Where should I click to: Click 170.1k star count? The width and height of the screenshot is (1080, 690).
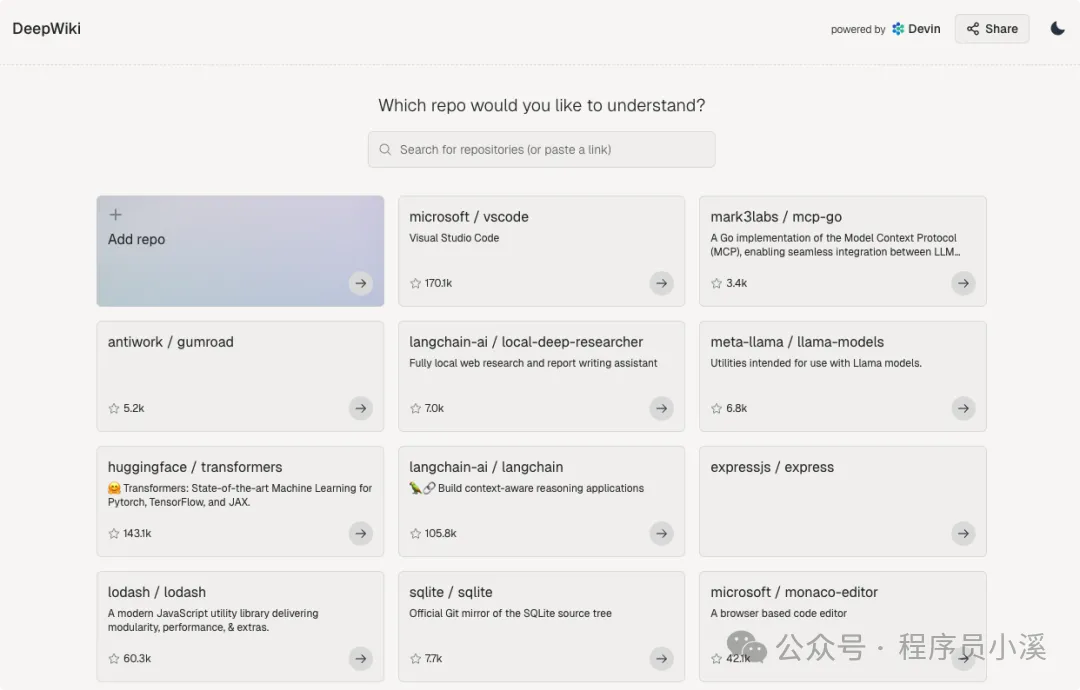(439, 283)
